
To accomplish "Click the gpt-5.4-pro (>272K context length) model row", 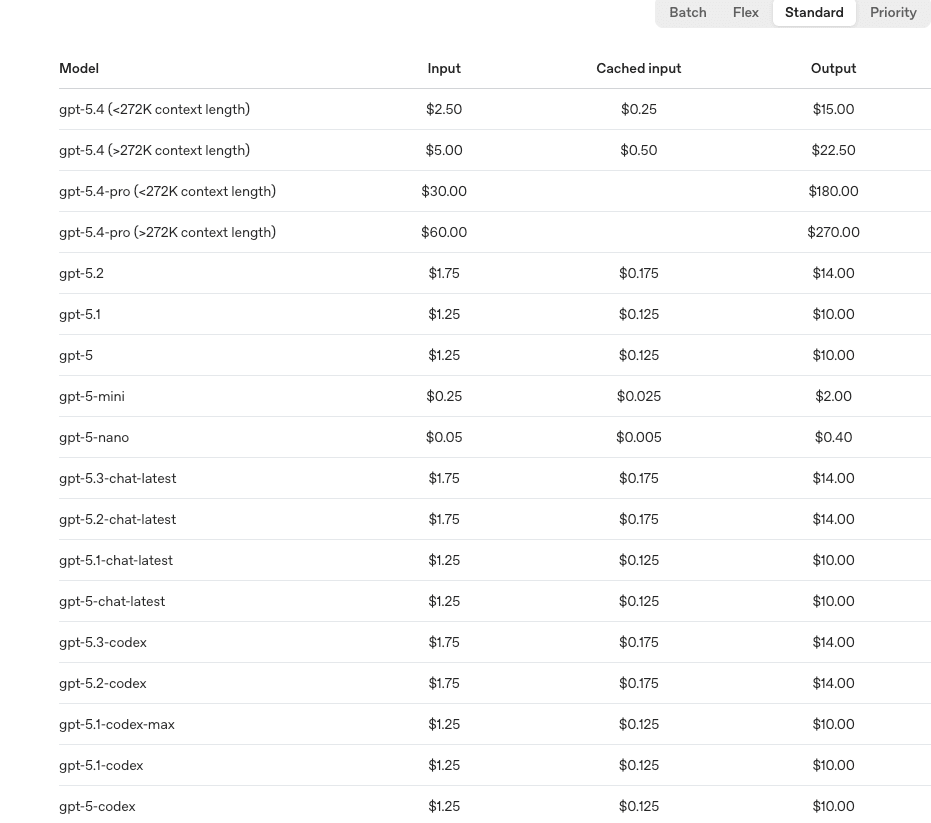I will pyautogui.click(x=167, y=232).
